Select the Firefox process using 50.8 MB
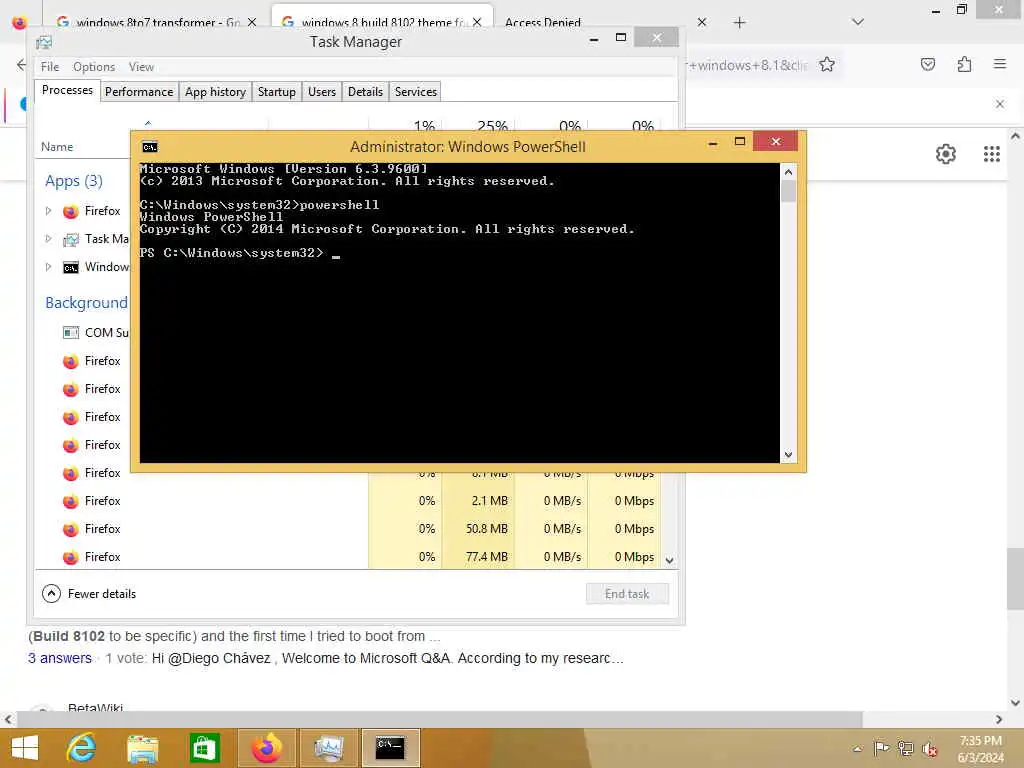Screen dimensions: 1024x768 click(348, 529)
